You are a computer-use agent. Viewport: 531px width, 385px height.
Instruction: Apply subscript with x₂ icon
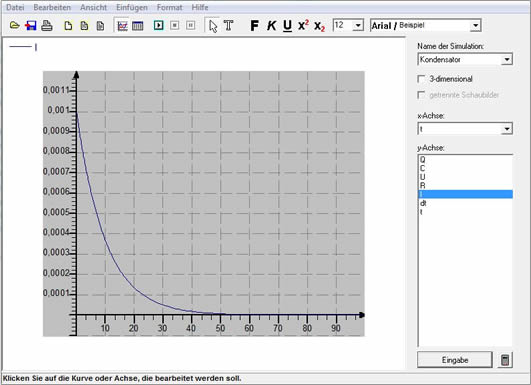(320, 26)
